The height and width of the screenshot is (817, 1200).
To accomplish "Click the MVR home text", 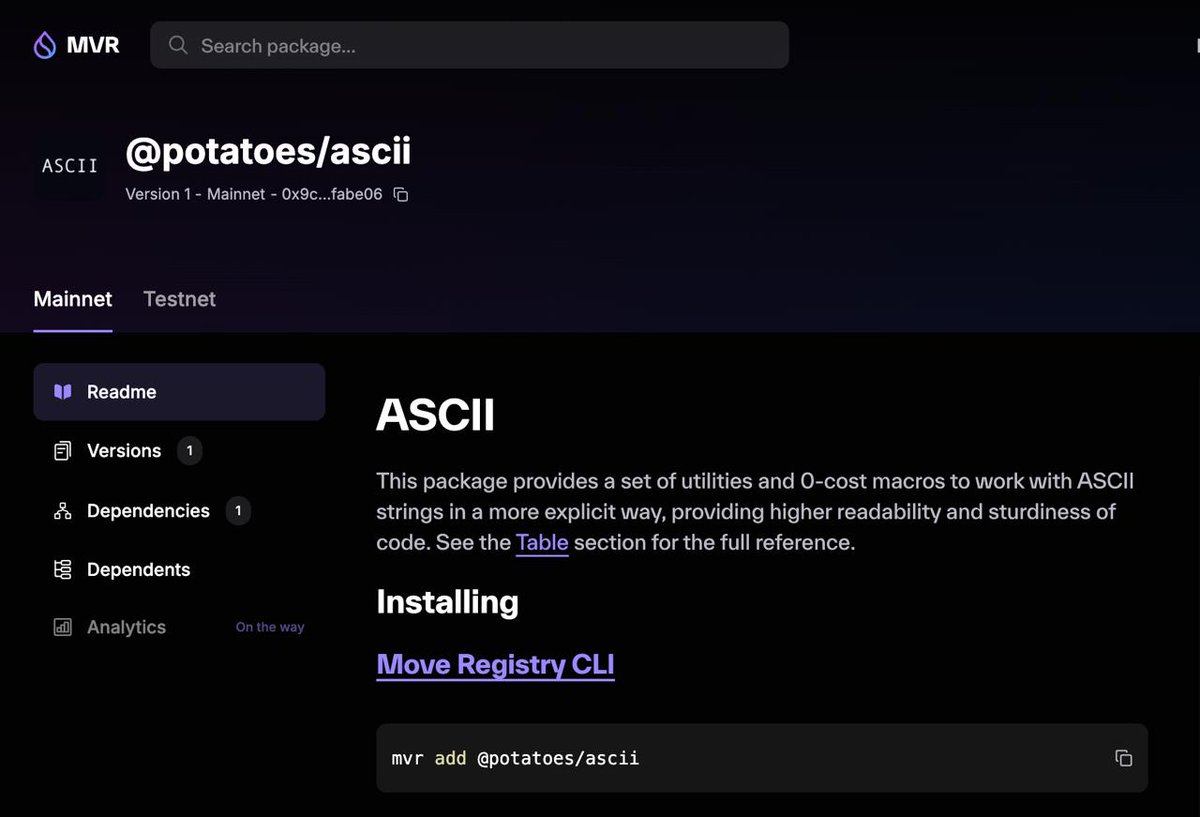I will pos(93,45).
